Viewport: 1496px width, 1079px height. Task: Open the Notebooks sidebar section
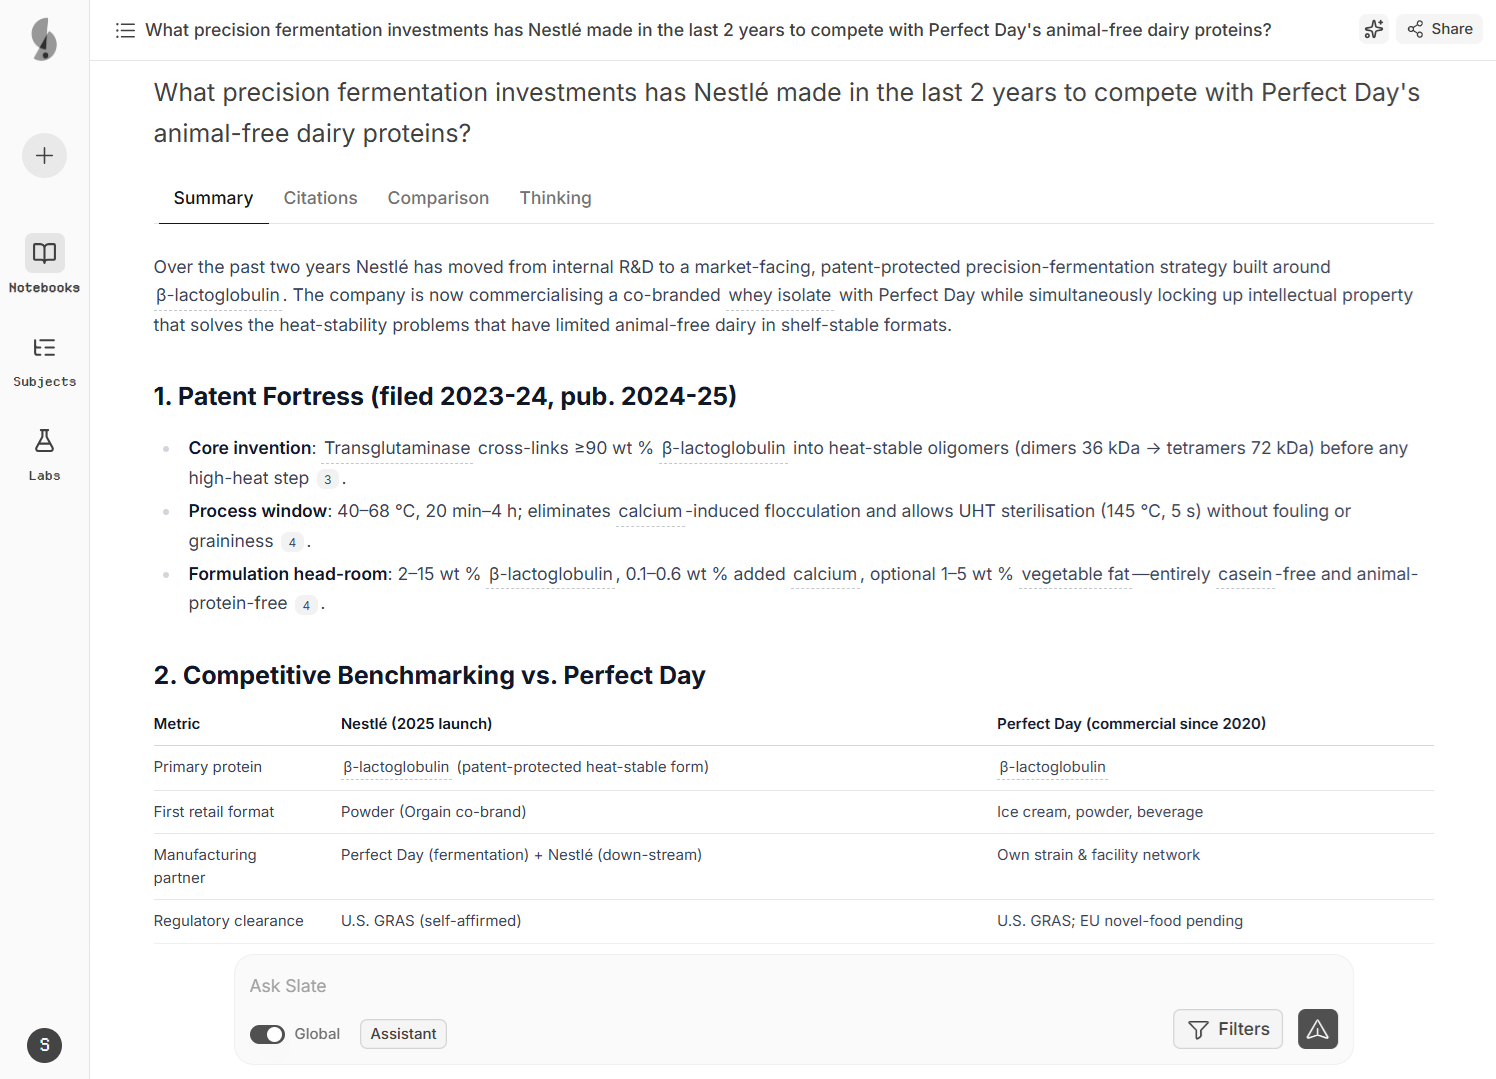[x=45, y=264]
